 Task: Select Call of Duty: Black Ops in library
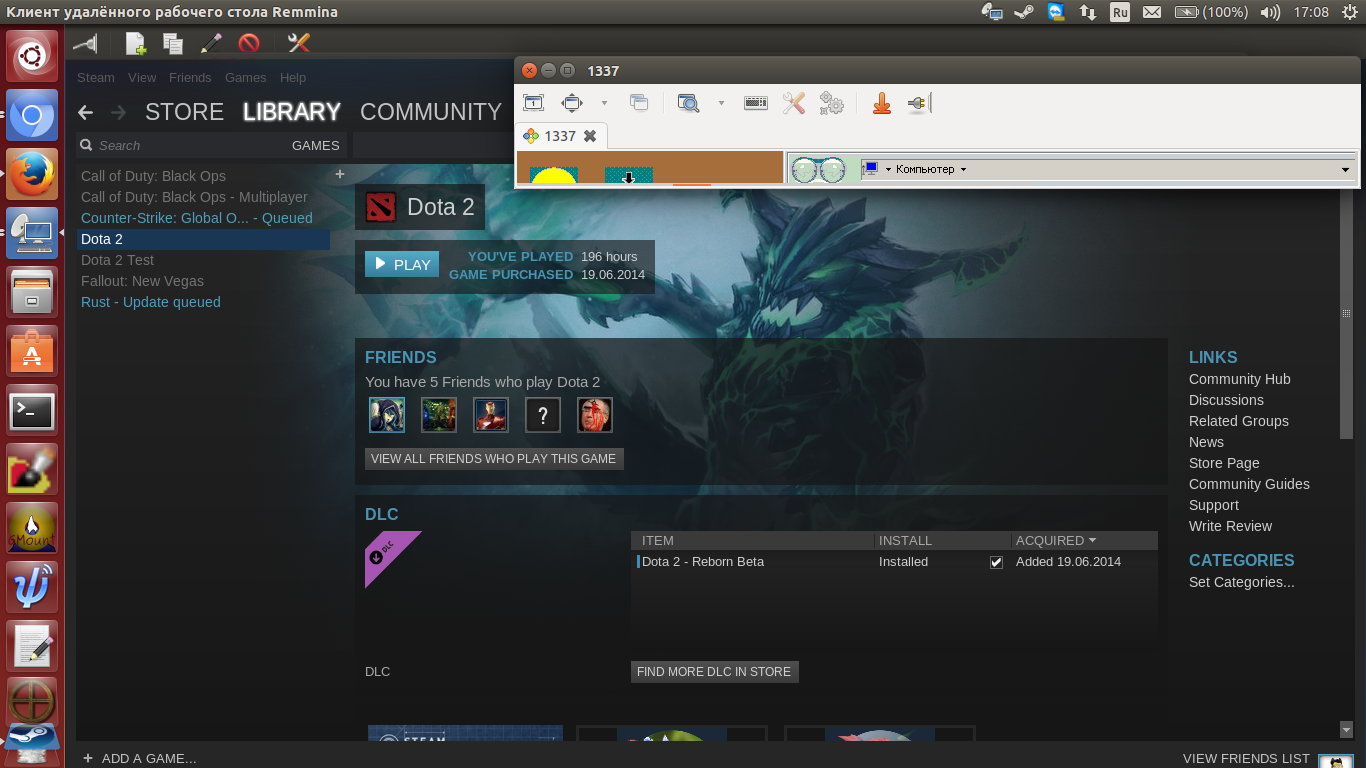(153, 176)
